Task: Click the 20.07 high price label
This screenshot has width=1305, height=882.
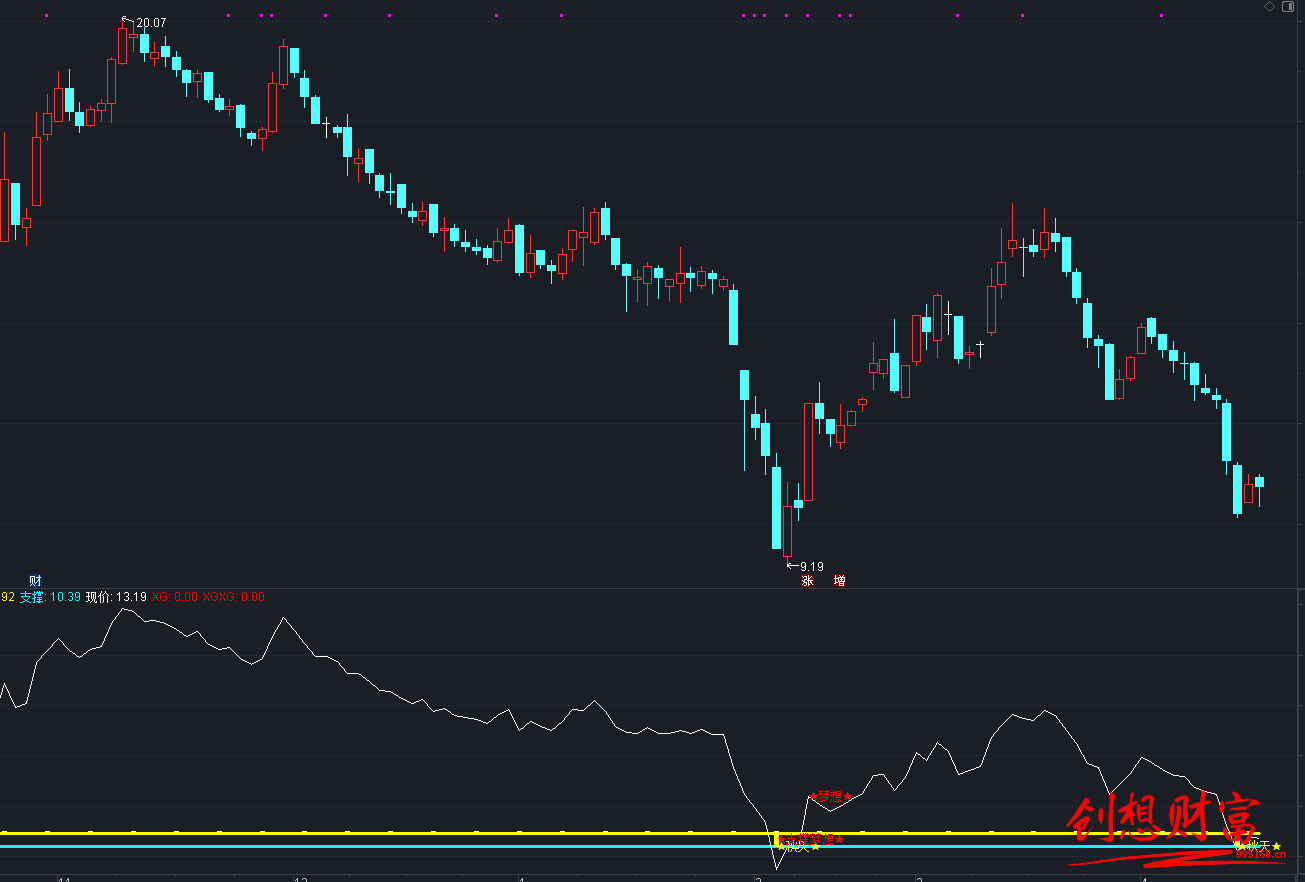Action: [151, 23]
